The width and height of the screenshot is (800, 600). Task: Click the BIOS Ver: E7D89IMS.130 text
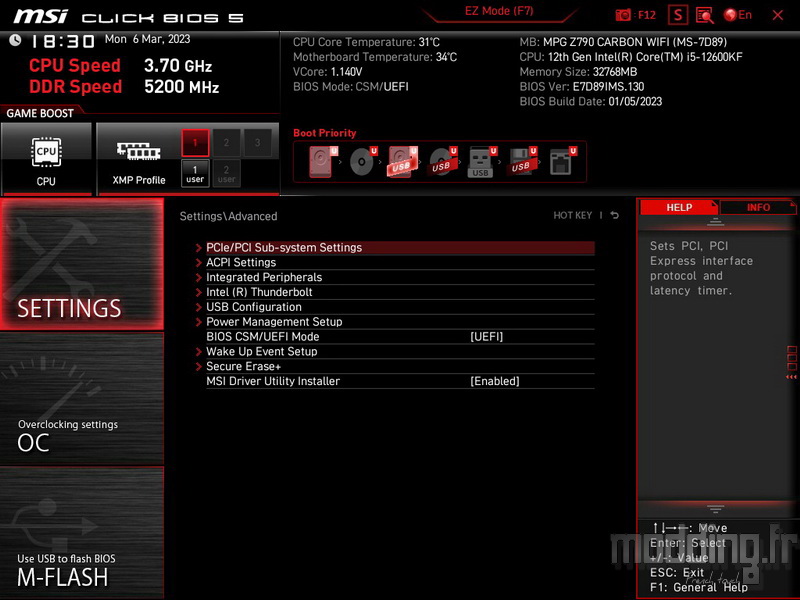(582, 87)
